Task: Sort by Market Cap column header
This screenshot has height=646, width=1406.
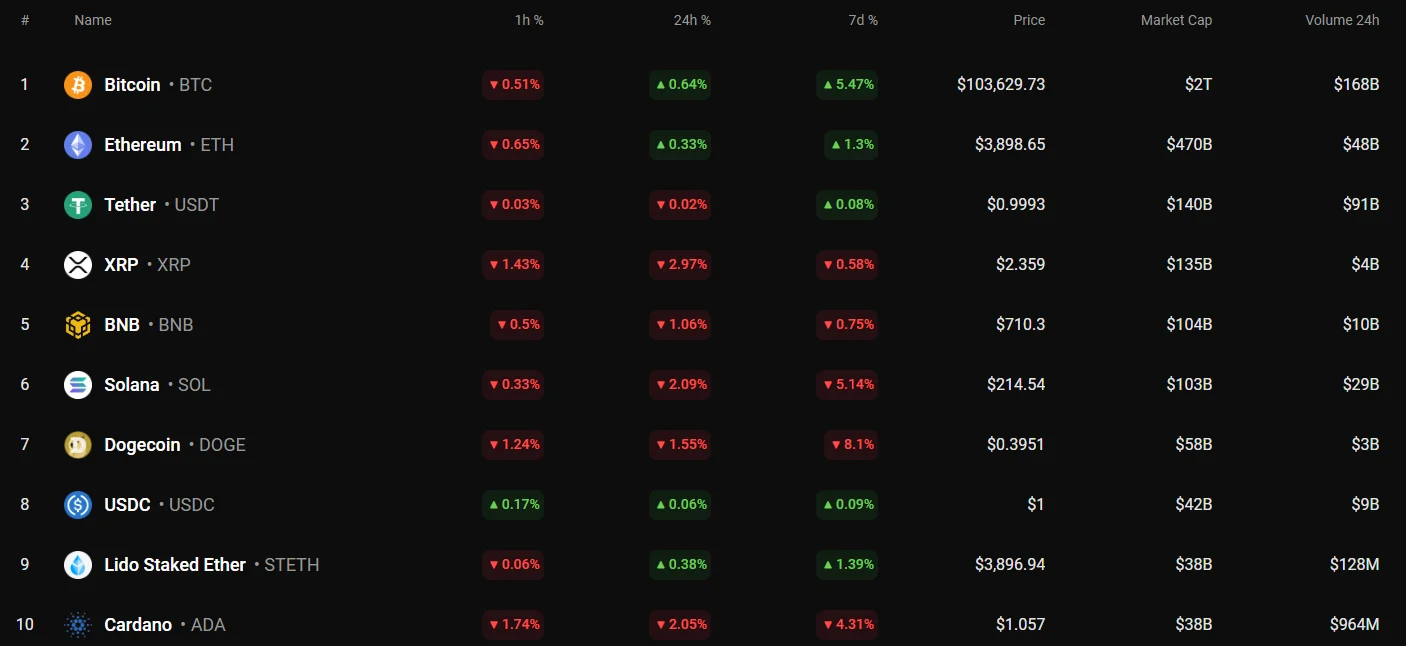Action: [1176, 20]
